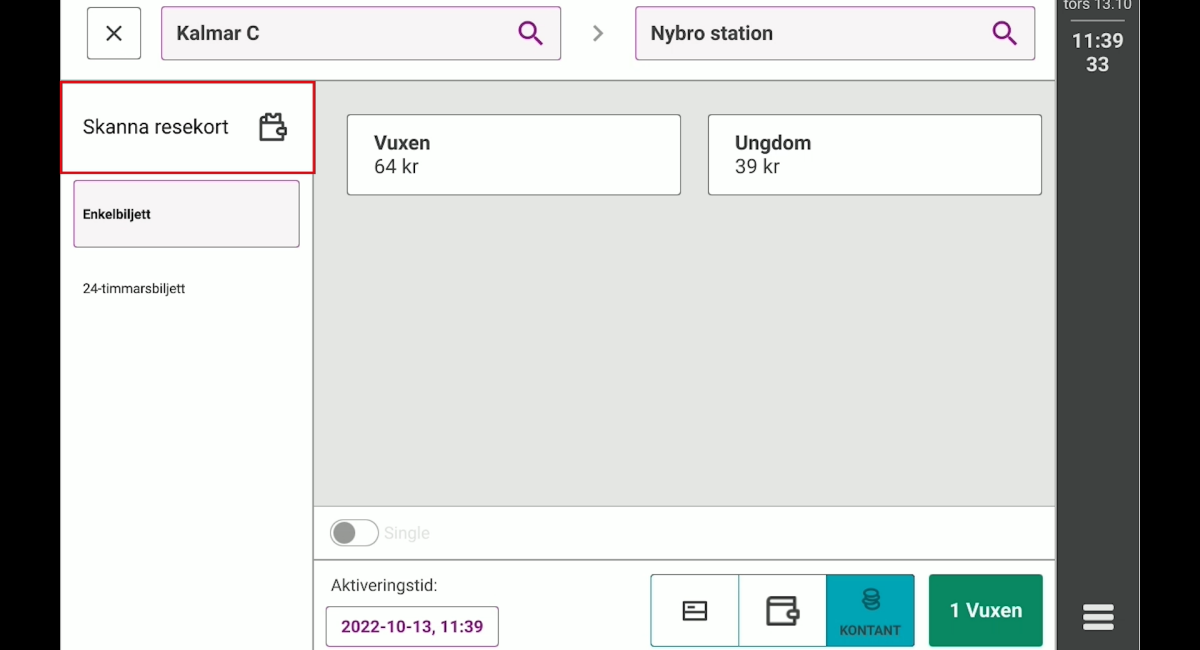The image size is (1200, 650).
Task: Click the Aktiveringstid label
Action: pyautogui.click(x=384, y=585)
